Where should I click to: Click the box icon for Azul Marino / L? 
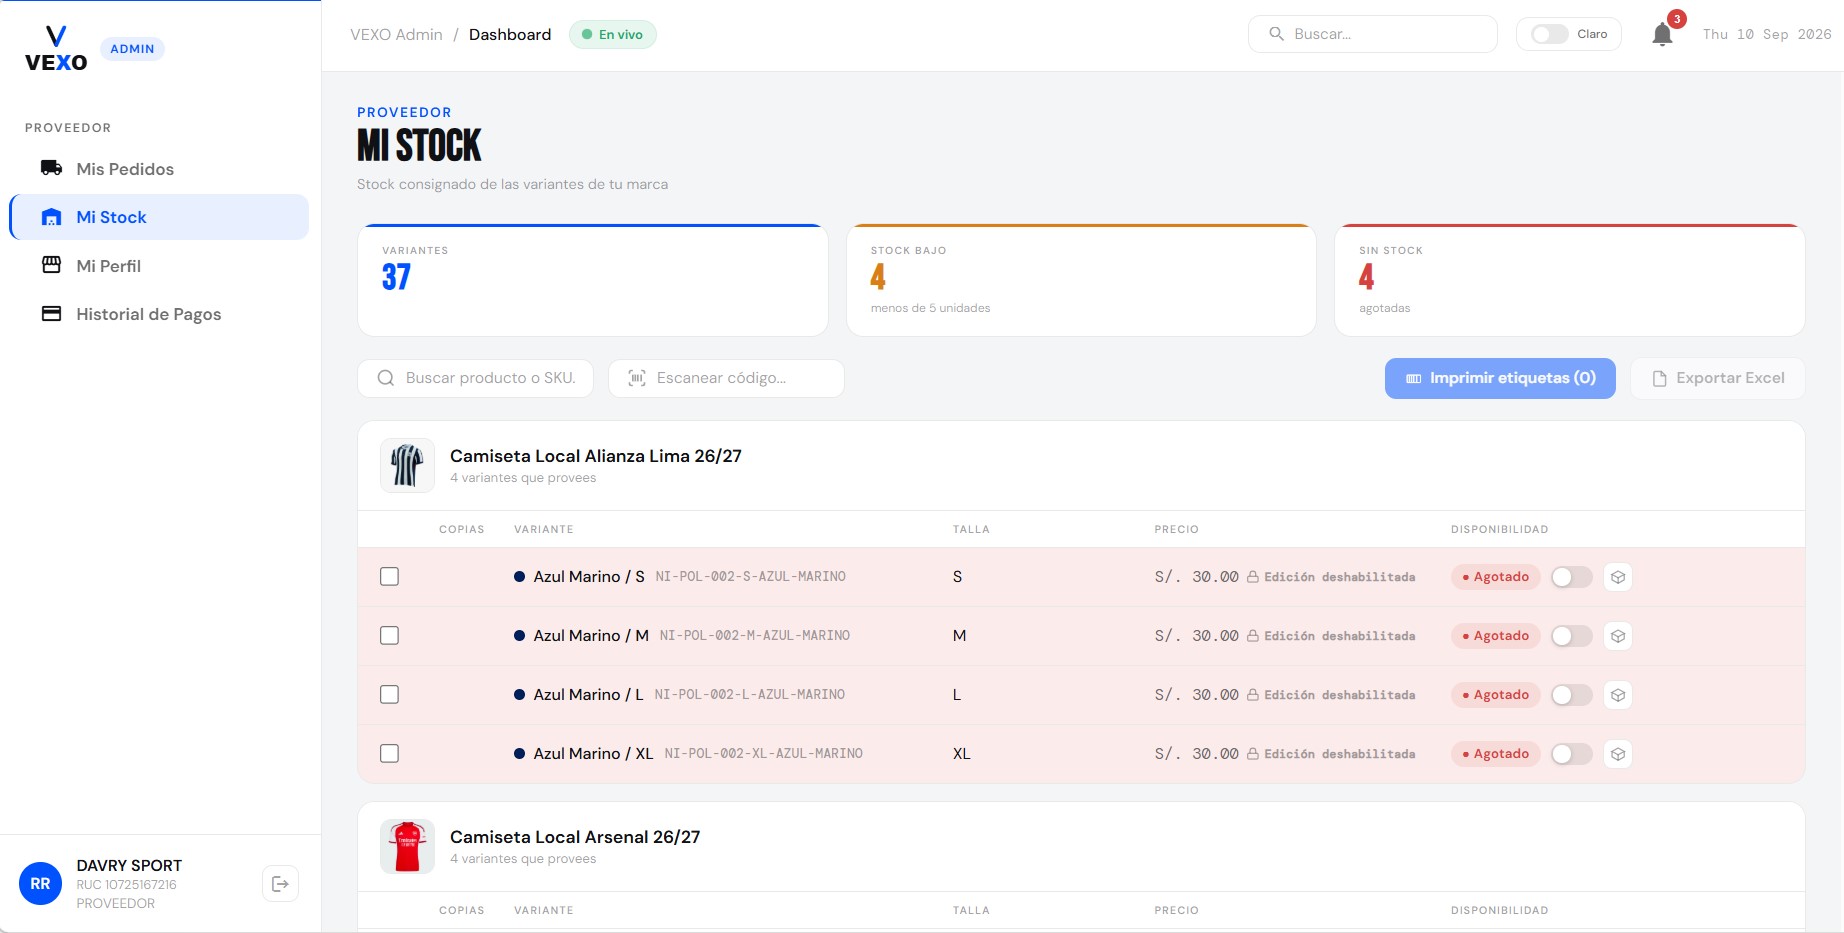(x=1618, y=695)
